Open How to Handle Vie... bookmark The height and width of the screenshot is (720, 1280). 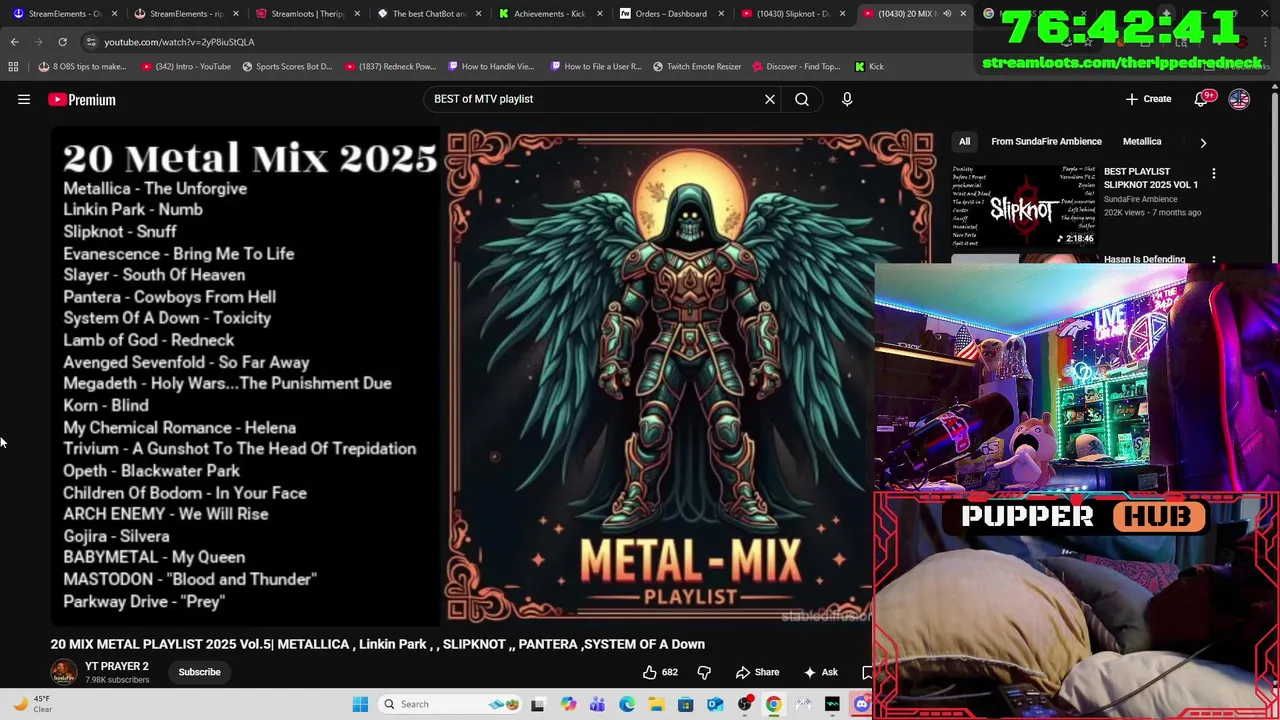pyautogui.click(x=491, y=67)
